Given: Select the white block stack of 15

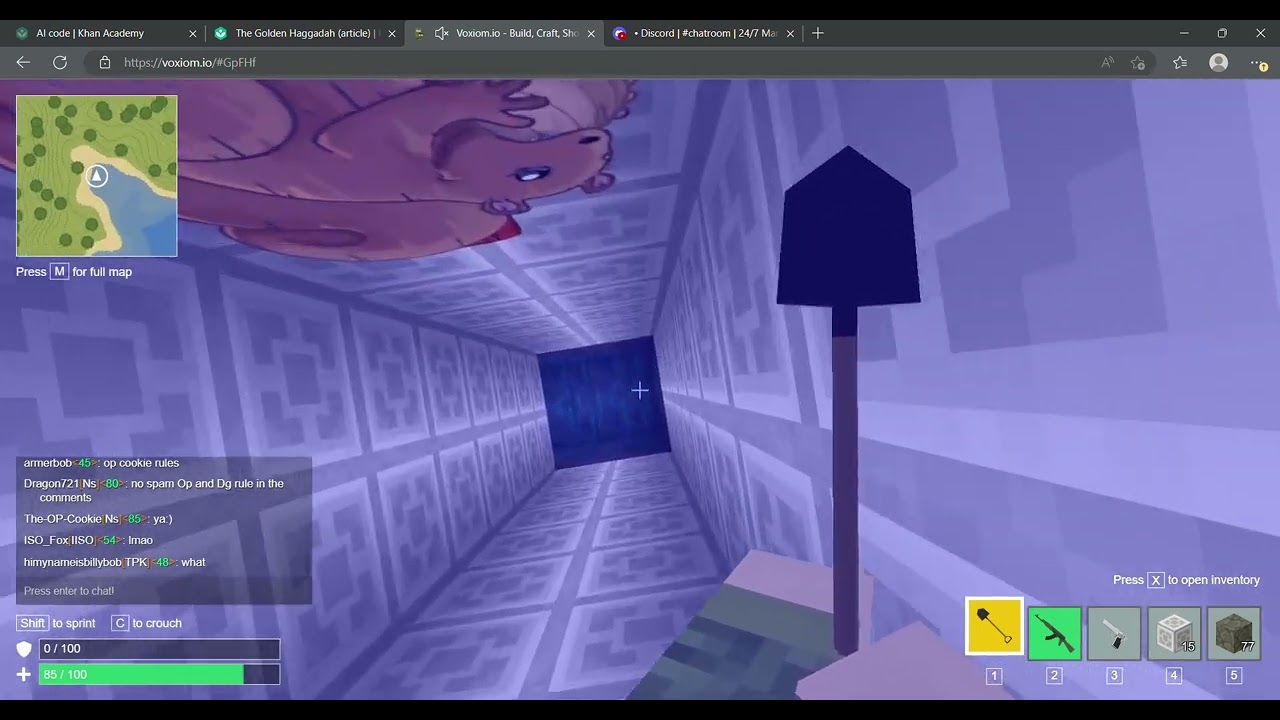Looking at the screenshot, I should pyautogui.click(x=1174, y=633).
